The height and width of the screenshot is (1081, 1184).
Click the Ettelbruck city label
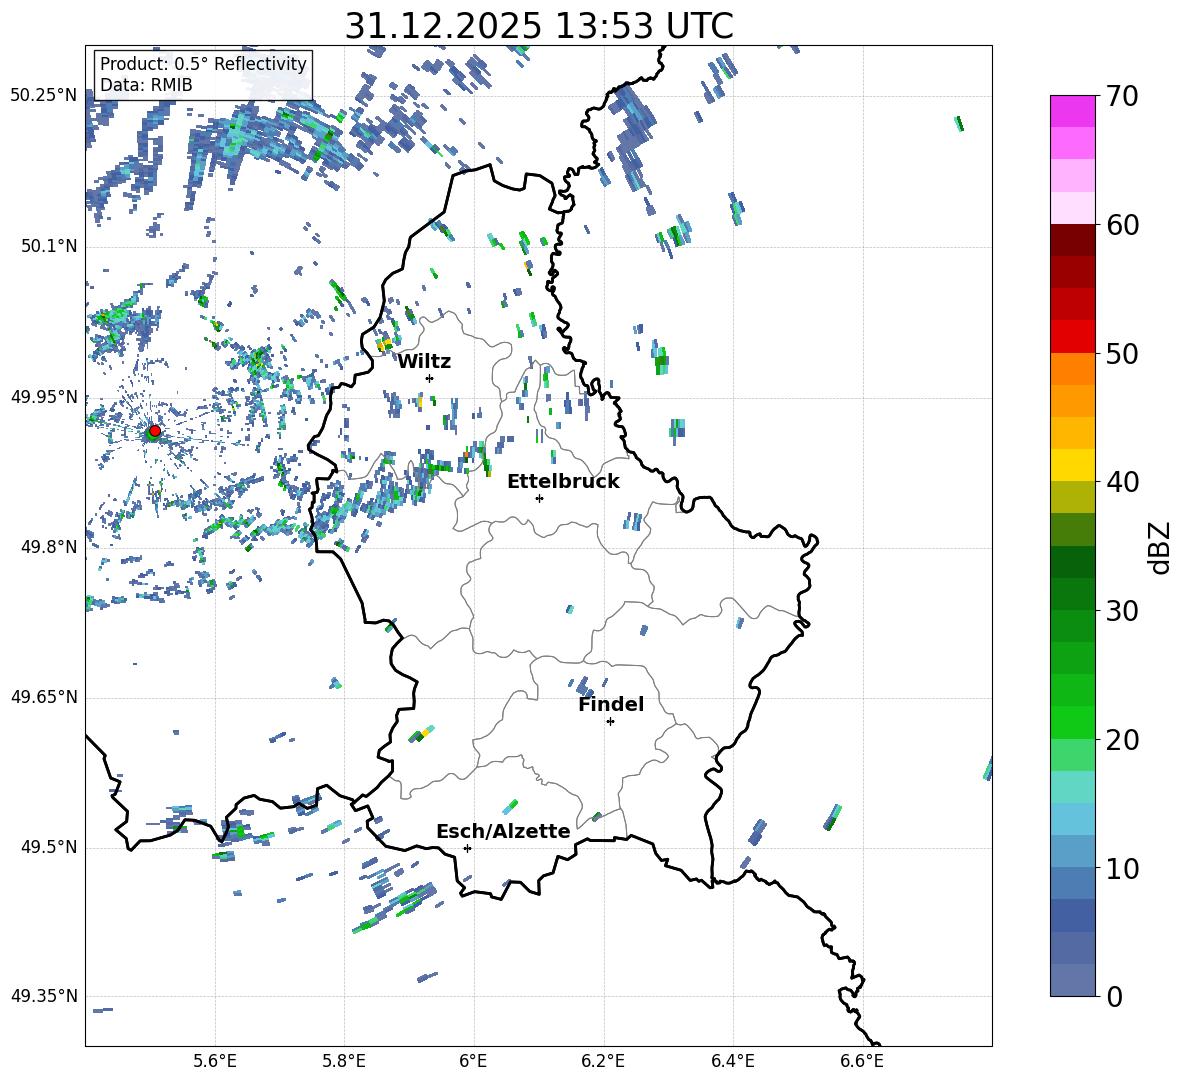coord(563,481)
